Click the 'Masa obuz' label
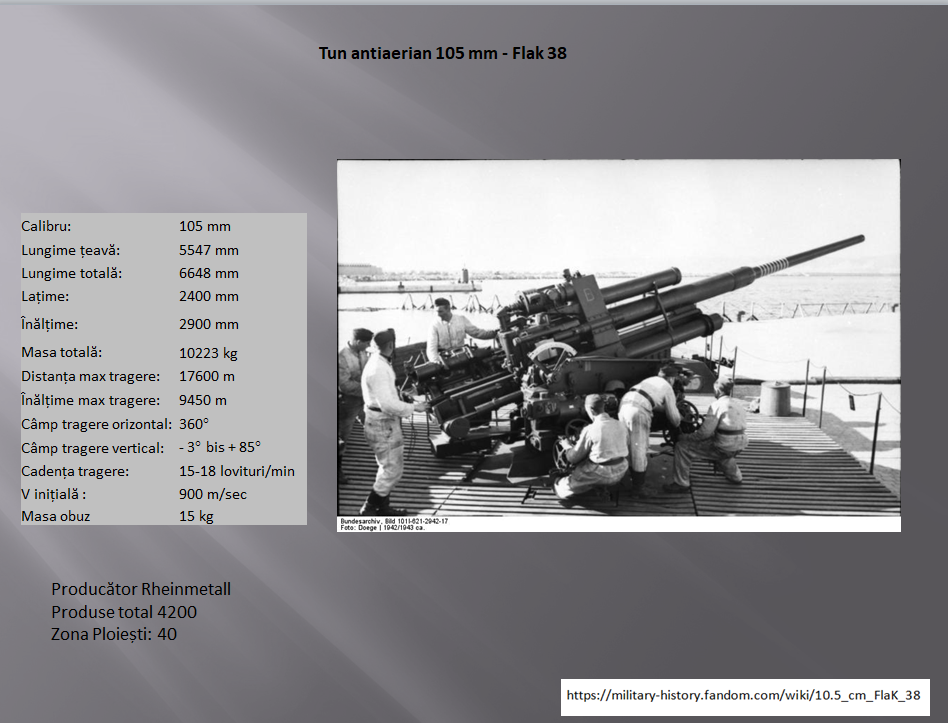The height and width of the screenshot is (723, 948). coord(56,516)
